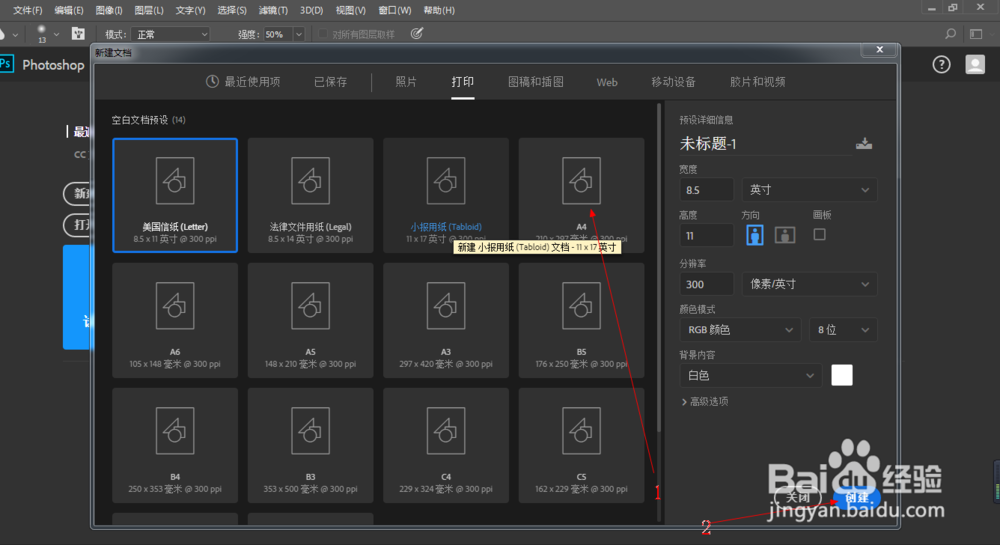1000x545 pixels.
Task: Click the 创建 button
Action: (857, 497)
